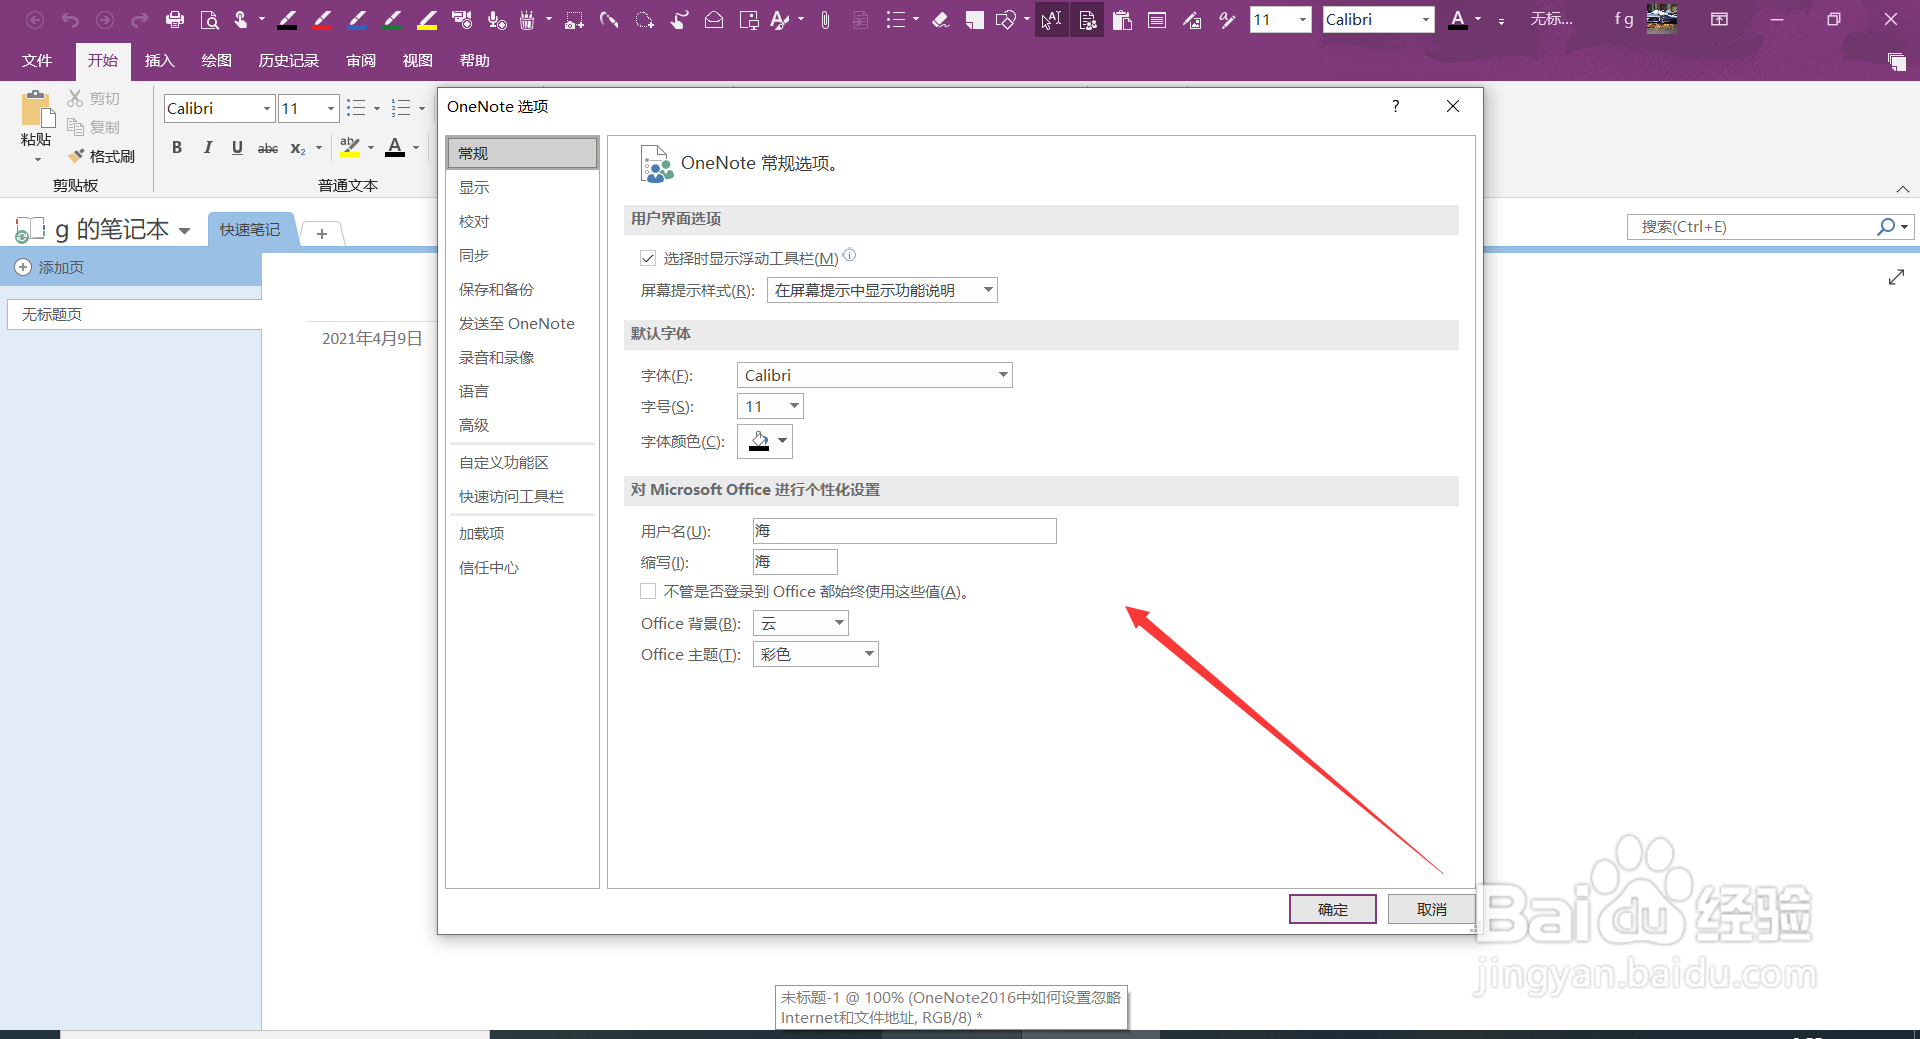Toggle Italic formatting in ribbon
1920x1039 pixels.
[x=207, y=148]
